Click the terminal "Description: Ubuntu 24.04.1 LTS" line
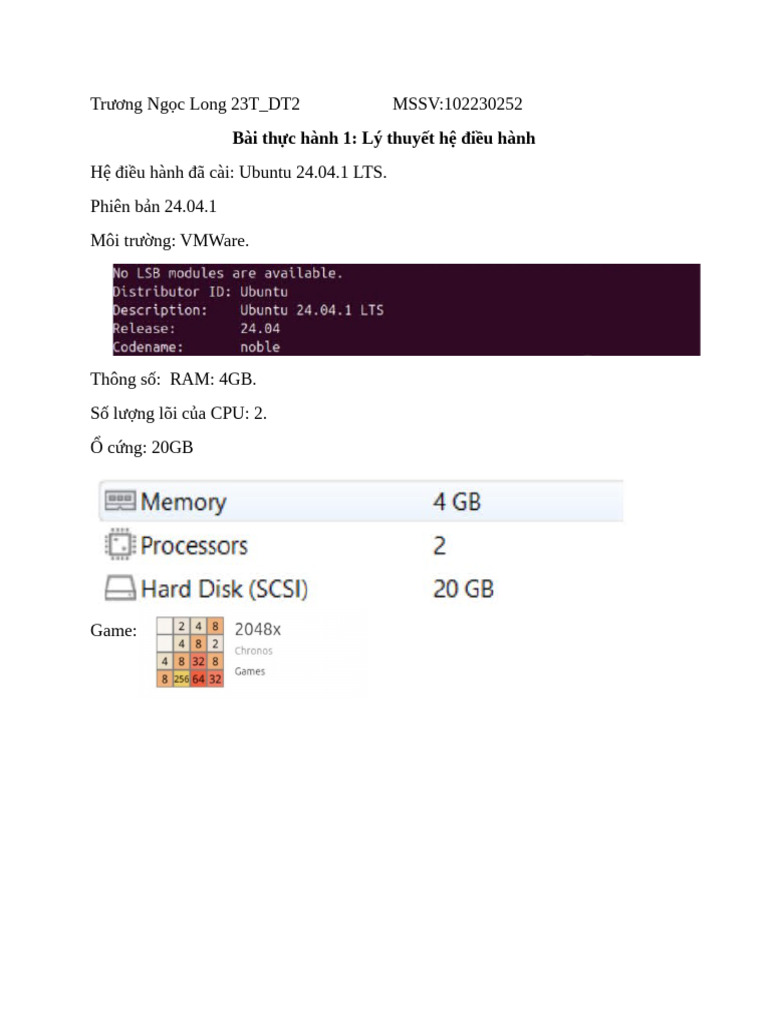Screen dimensions: 768x1024 point(247,310)
